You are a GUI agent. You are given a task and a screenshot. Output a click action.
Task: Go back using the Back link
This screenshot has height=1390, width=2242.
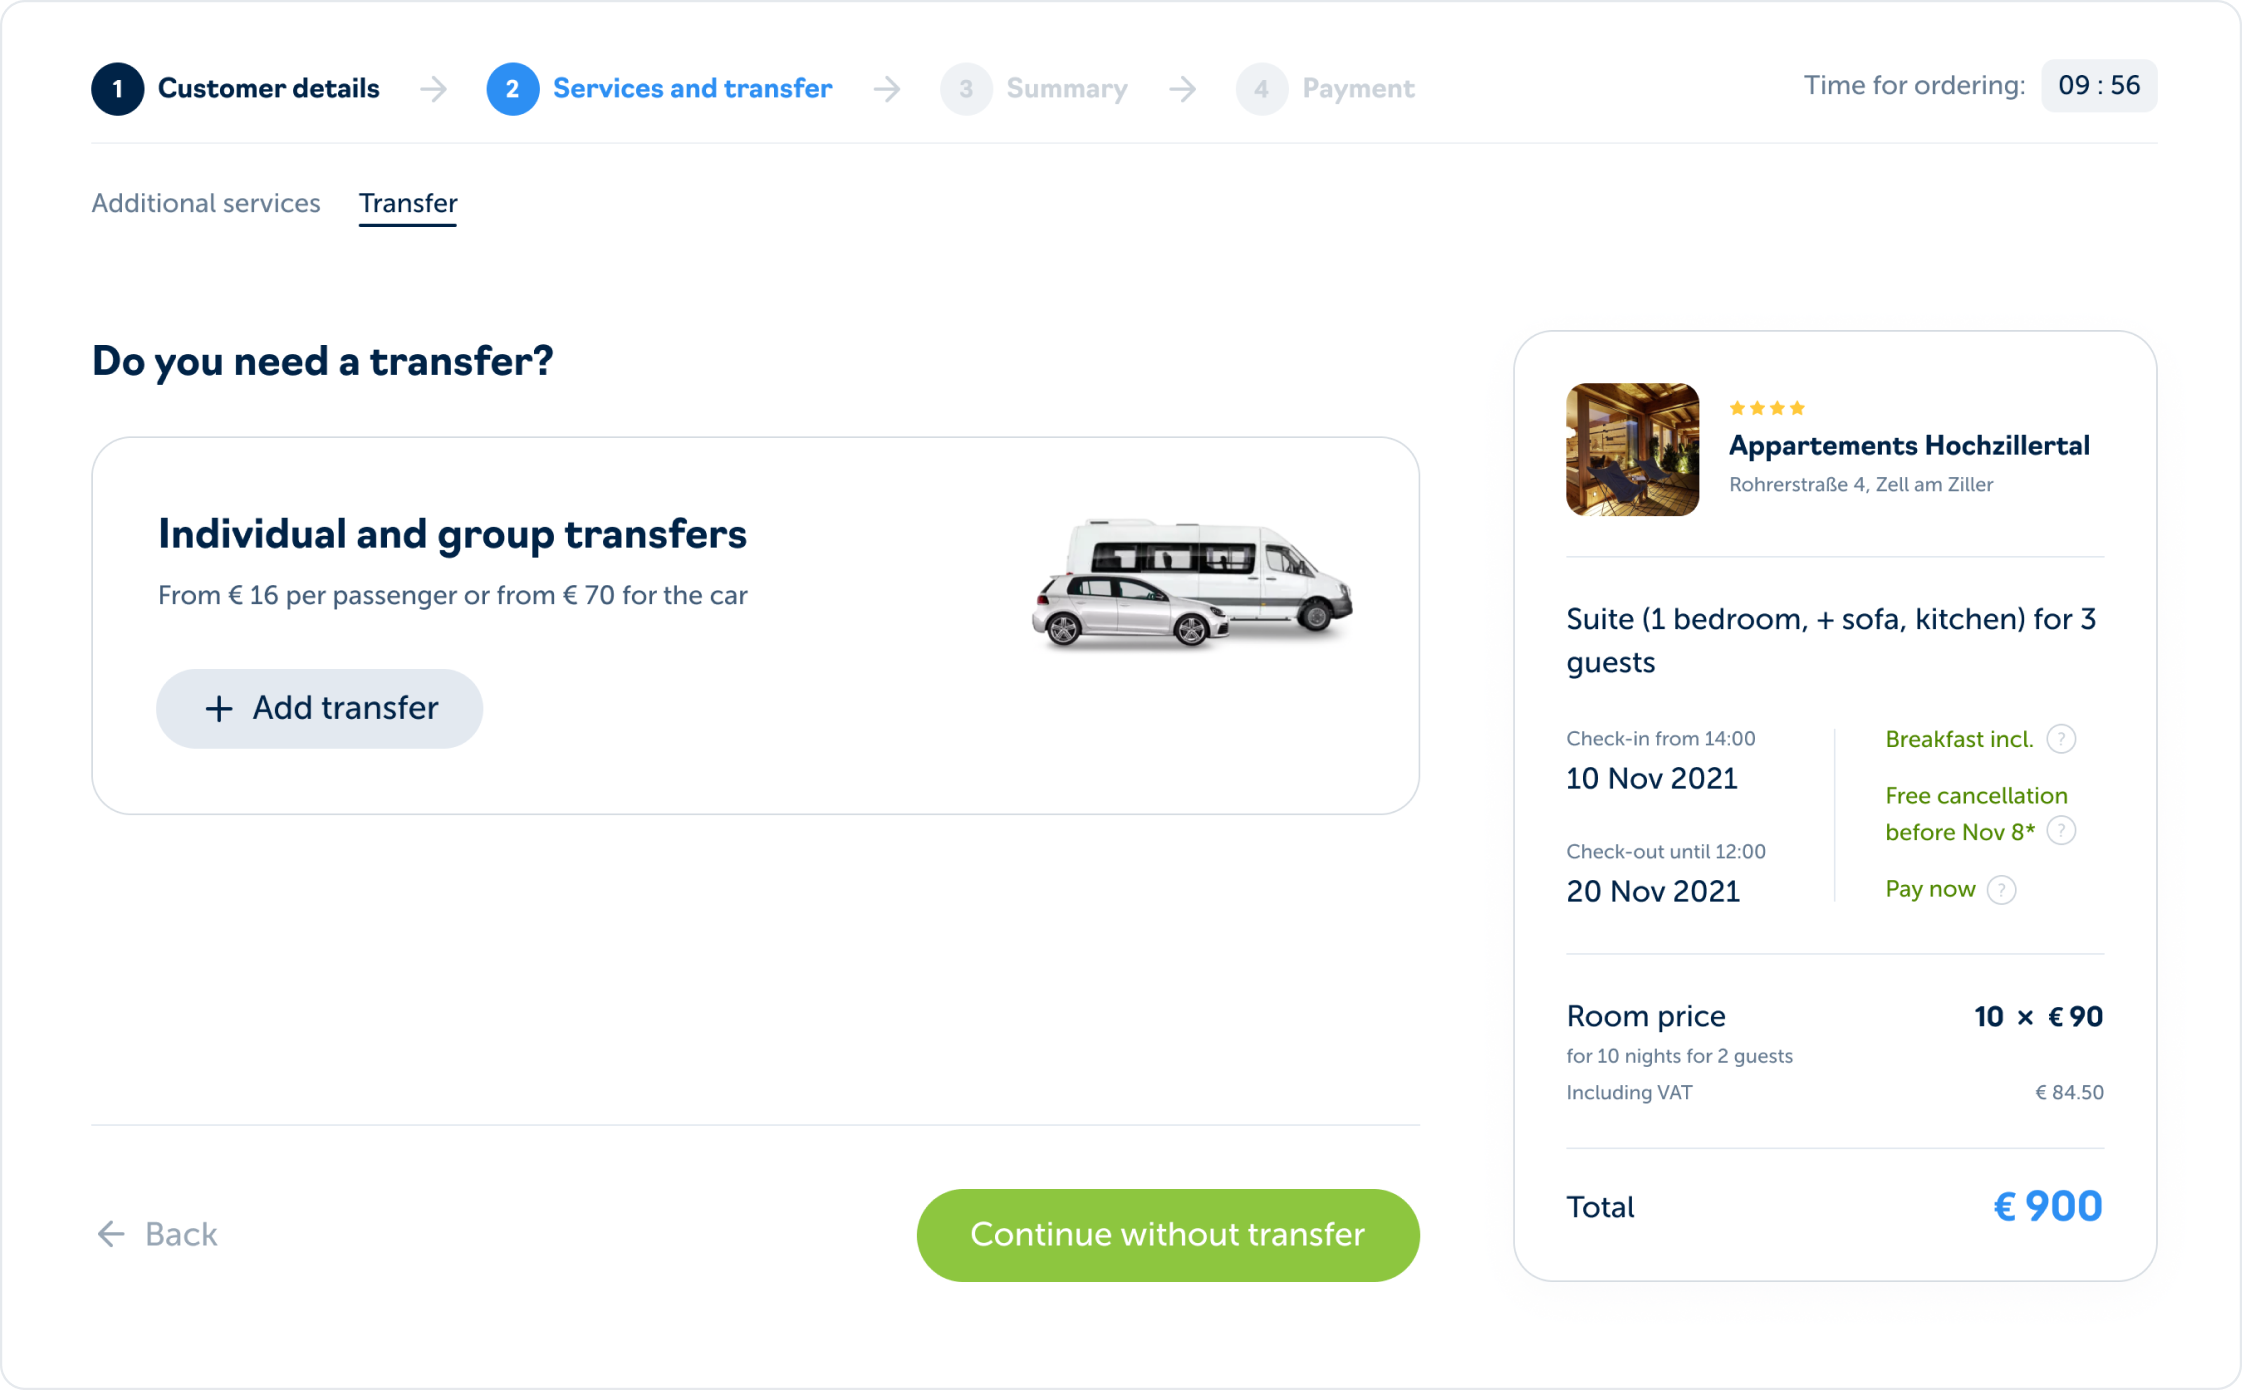[157, 1234]
